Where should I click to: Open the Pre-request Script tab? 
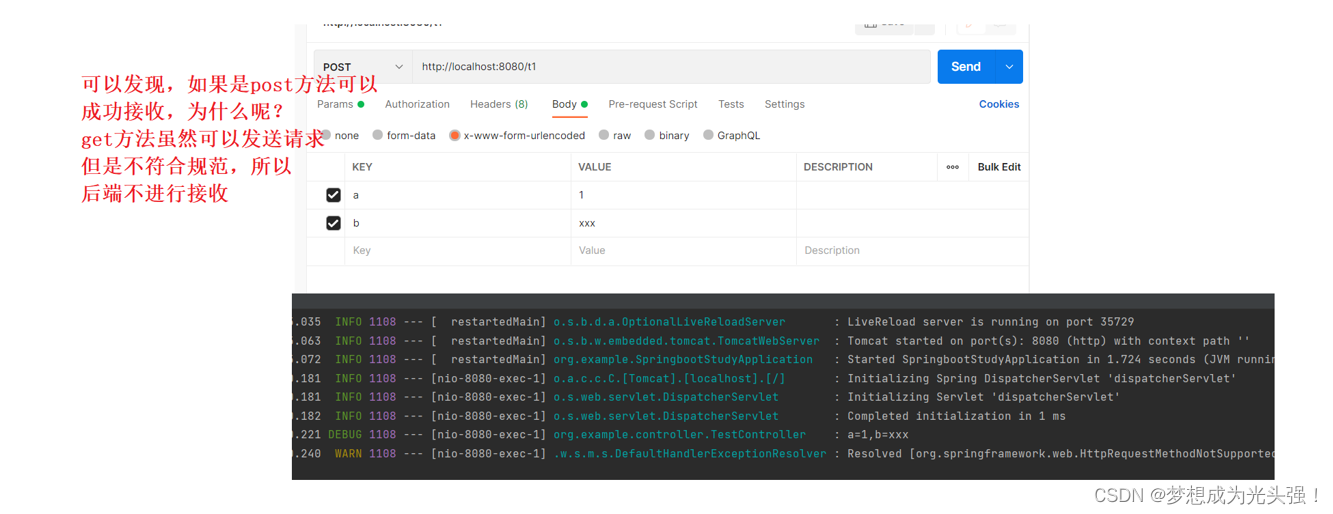click(x=653, y=104)
